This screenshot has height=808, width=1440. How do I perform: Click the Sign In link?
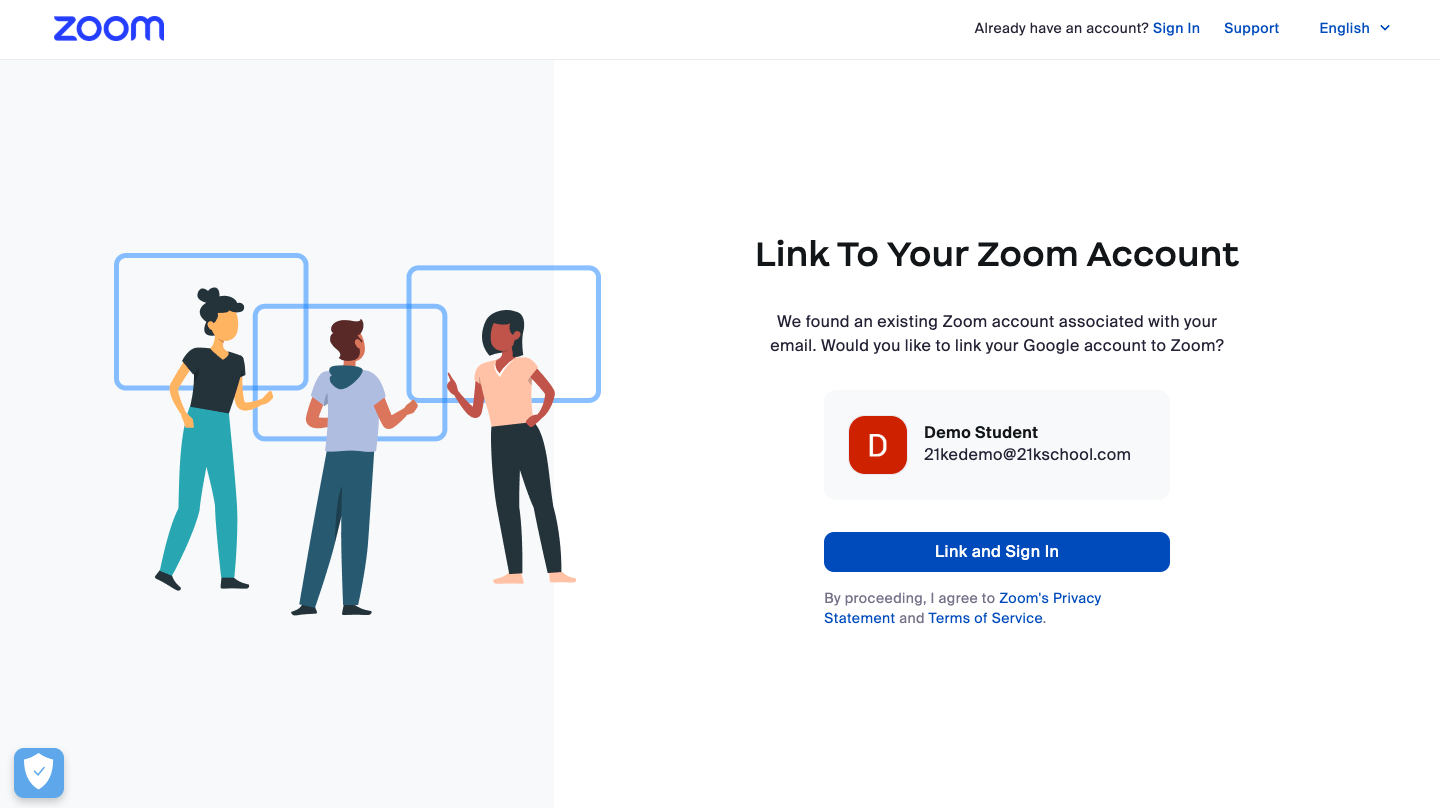click(x=1176, y=28)
